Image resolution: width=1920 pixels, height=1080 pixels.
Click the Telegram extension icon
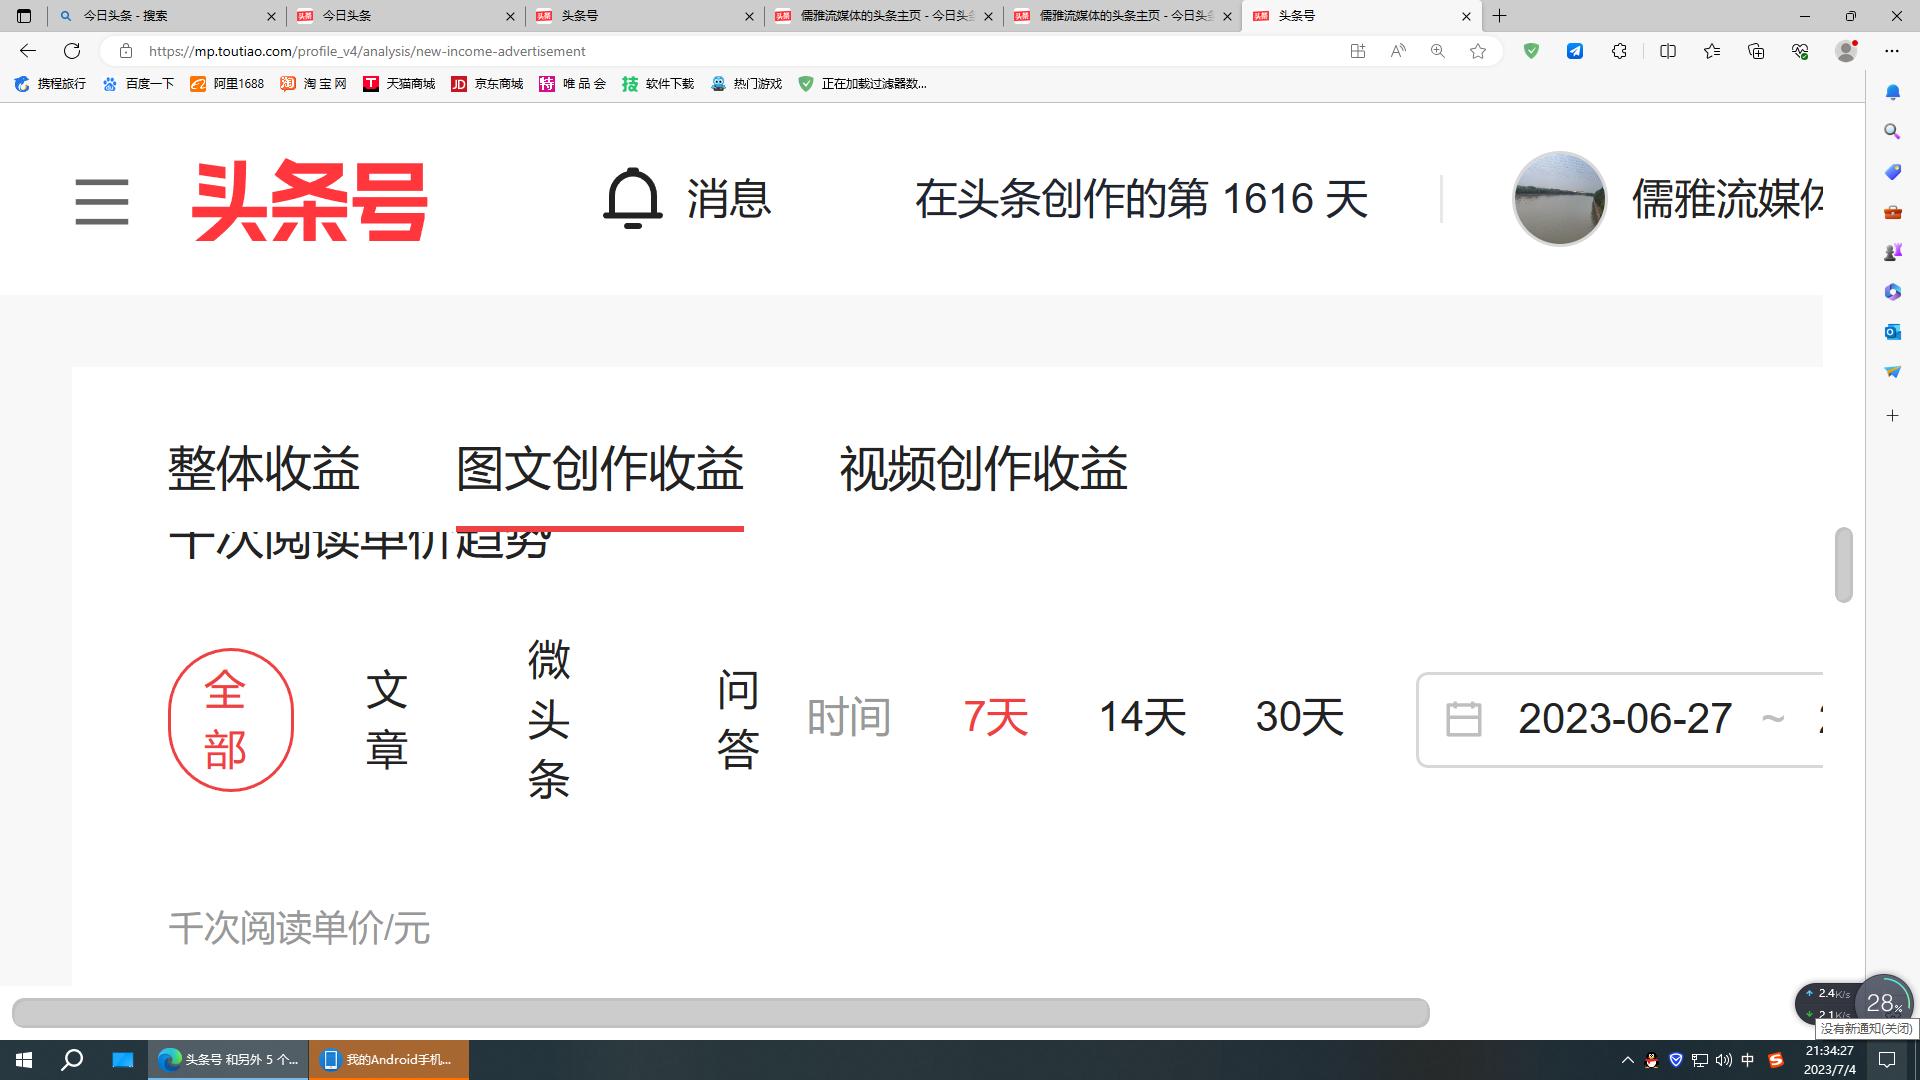click(1575, 51)
